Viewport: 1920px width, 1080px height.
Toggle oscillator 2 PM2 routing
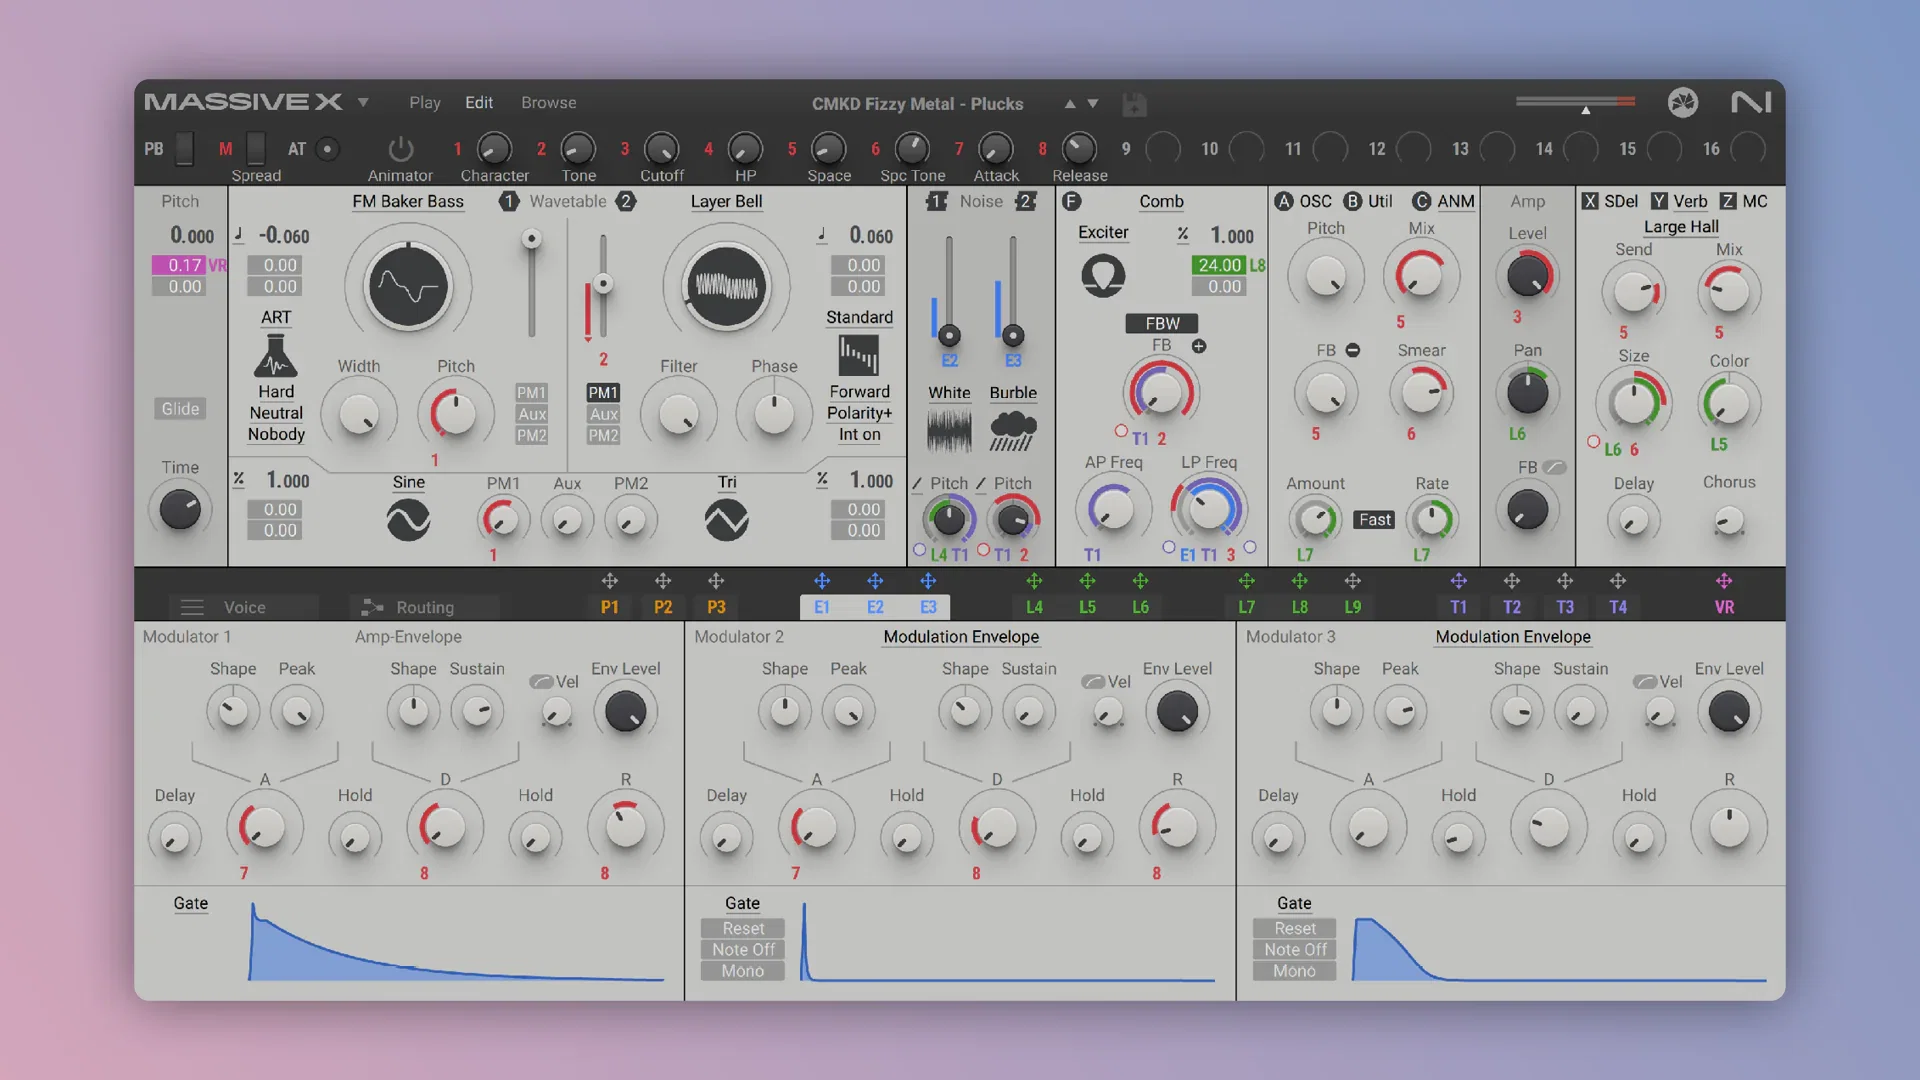[x=603, y=435]
